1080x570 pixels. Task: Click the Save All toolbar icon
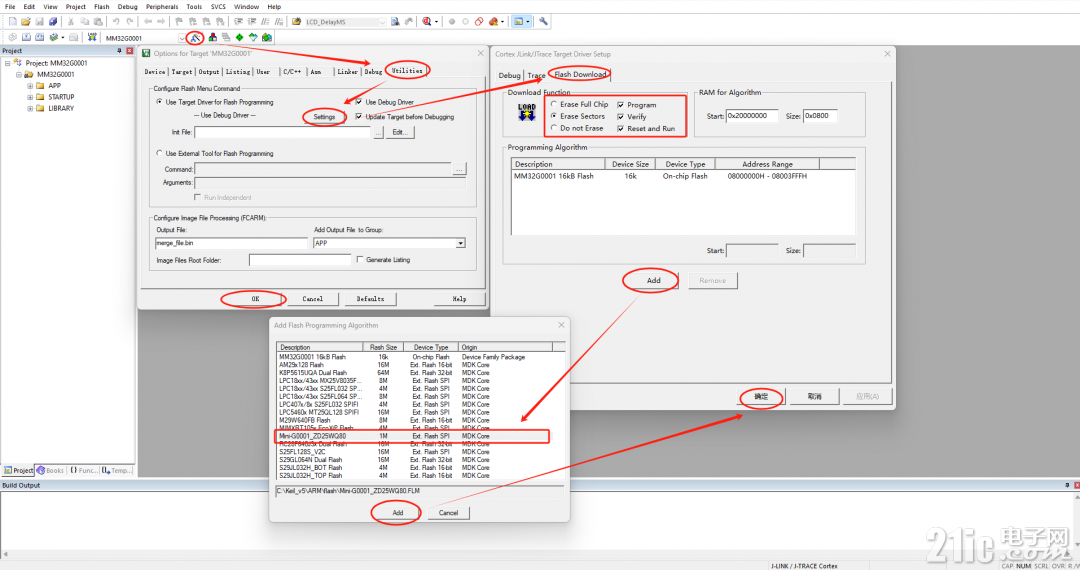point(52,21)
